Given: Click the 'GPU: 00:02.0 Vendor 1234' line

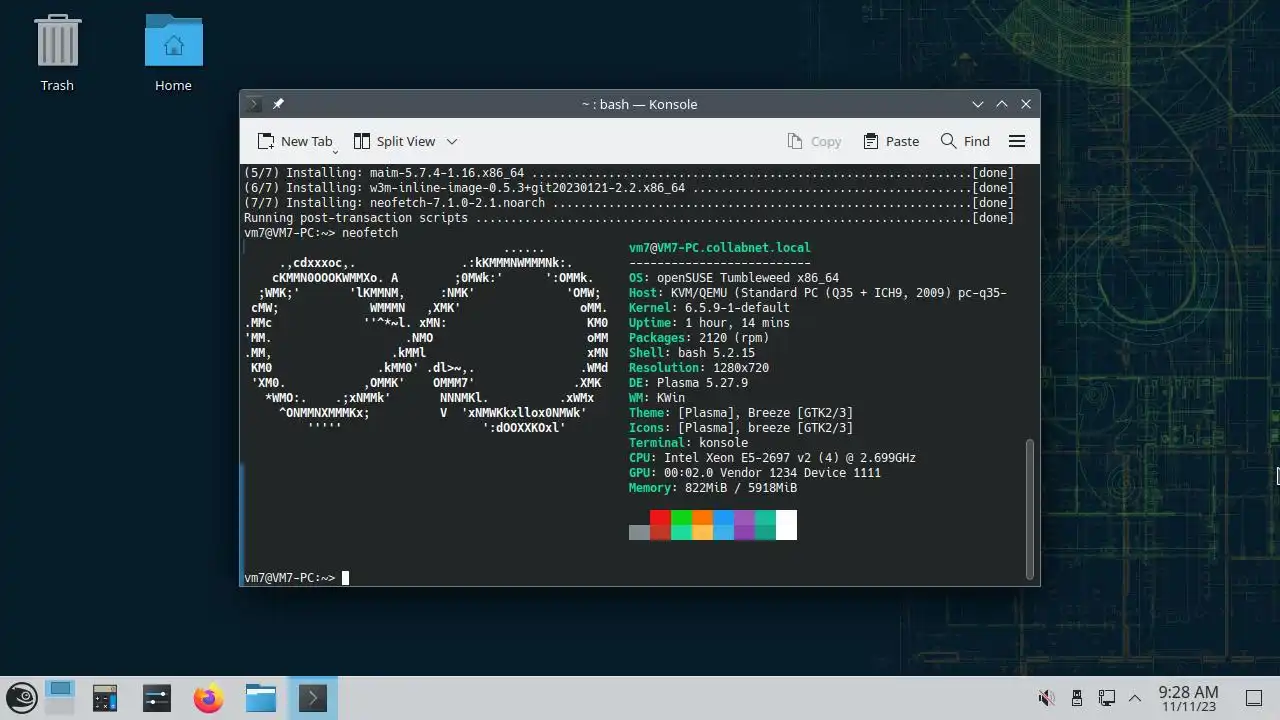Looking at the screenshot, I should click(x=755, y=473).
